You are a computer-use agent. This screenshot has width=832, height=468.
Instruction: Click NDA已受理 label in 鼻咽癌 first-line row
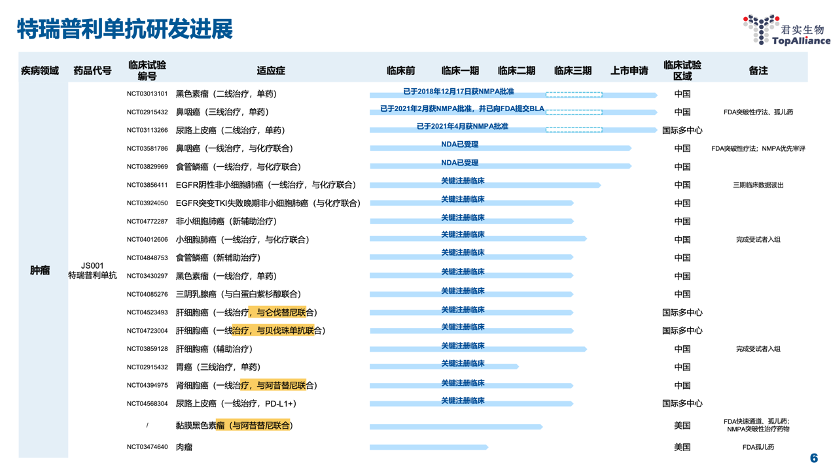tap(460, 144)
